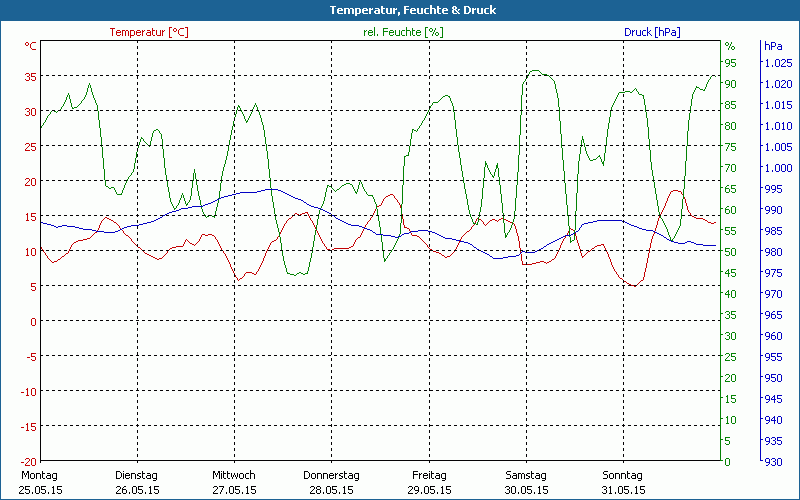This screenshot has width=800, height=500.
Task: Click the green 'rel. Feuchte [%]' legend label
Action: [x=403, y=32]
